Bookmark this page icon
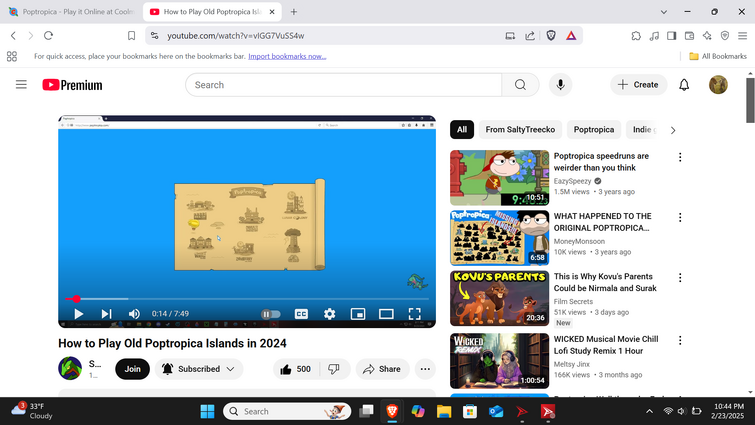Viewport: 755px width, 425px height. click(x=131, y=36)
